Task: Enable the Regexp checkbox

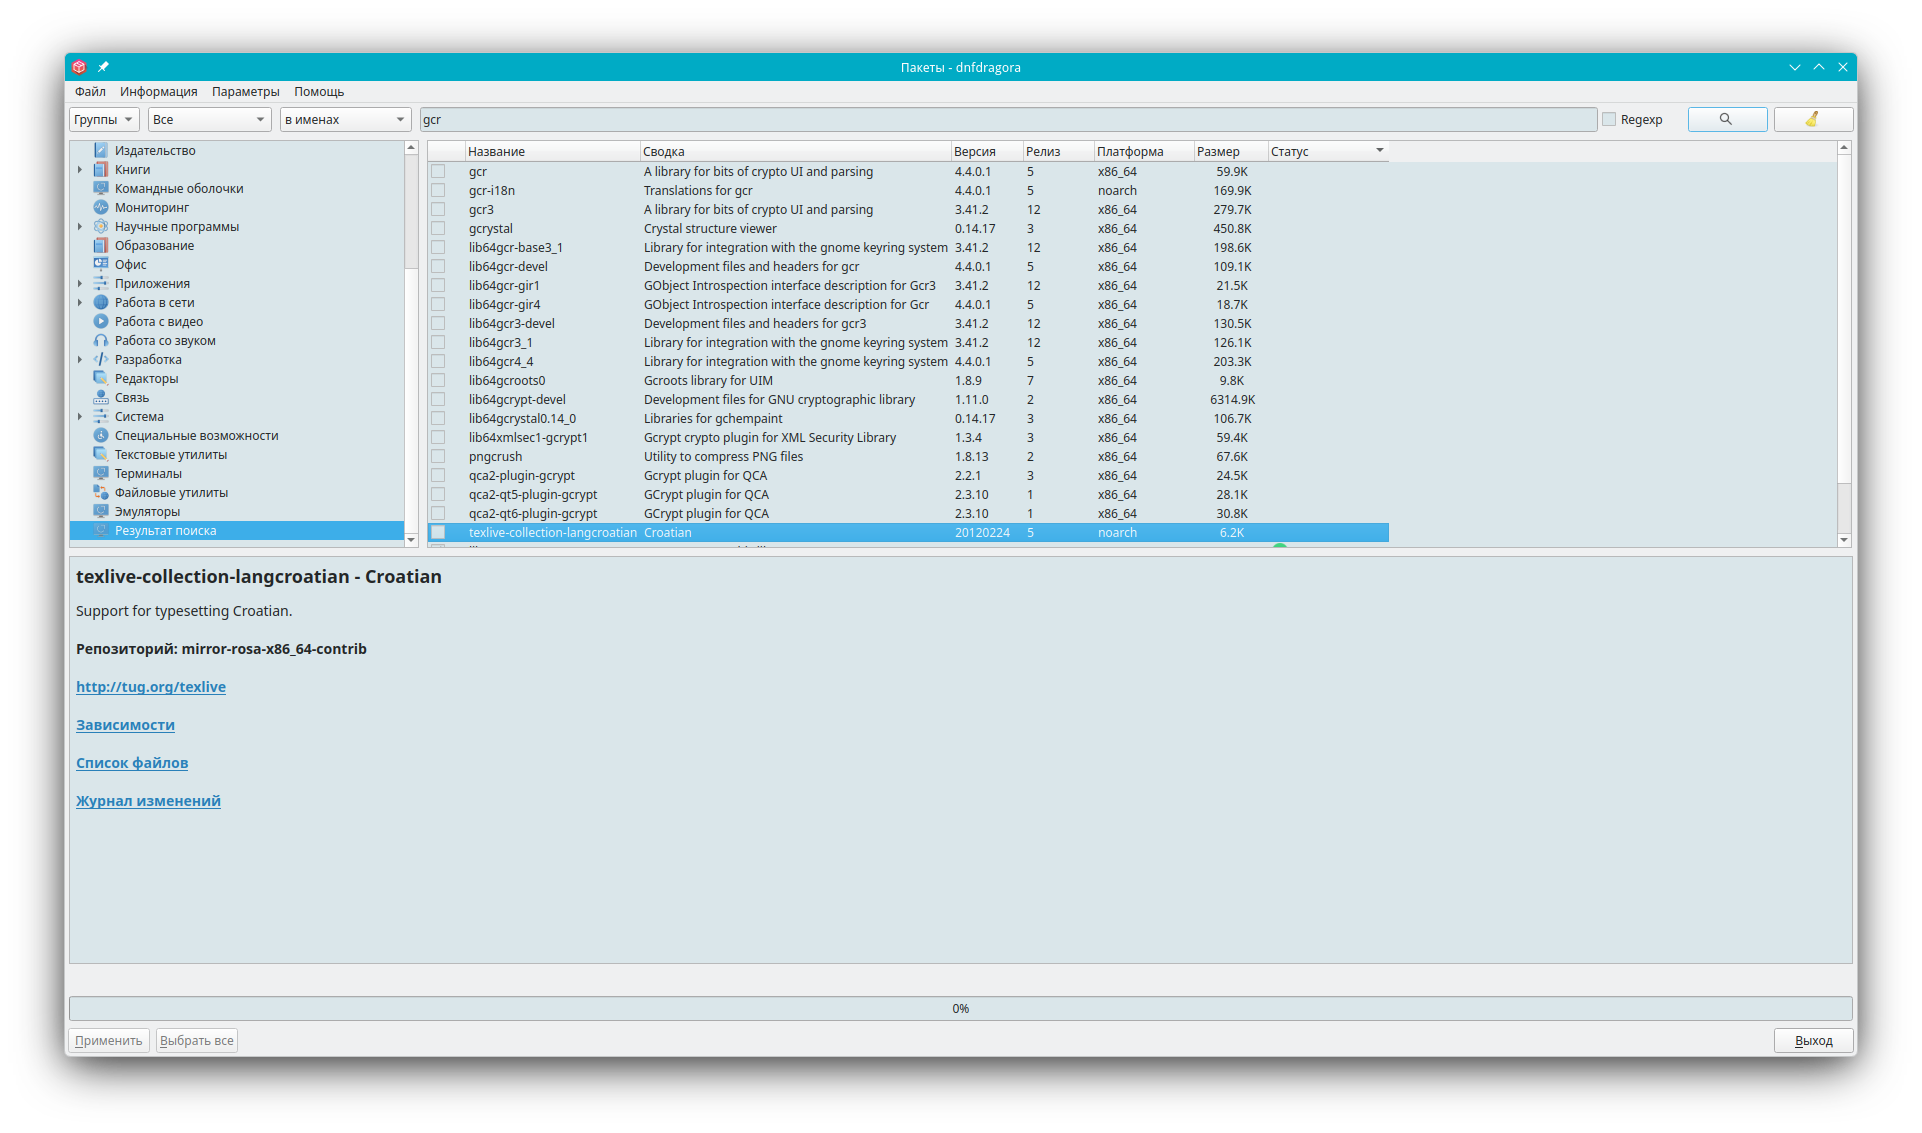Action: point(1609,119)
